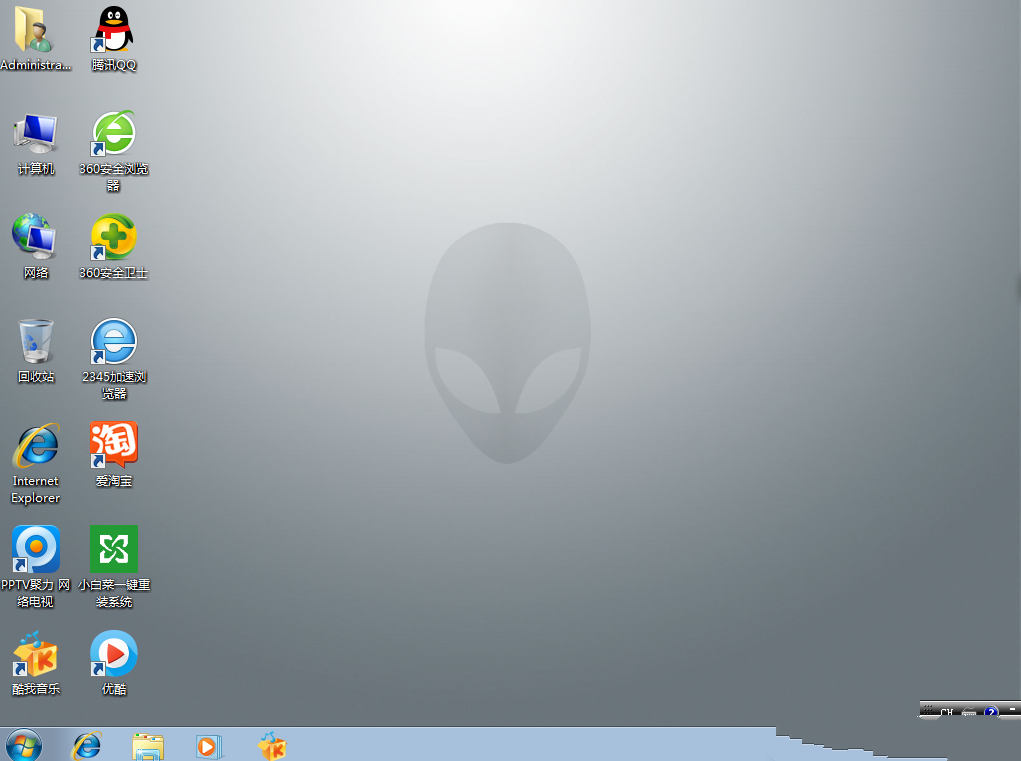Select the PPTV network TV icon
Image resolution: width=1021 pixels, height=761 pixels.
point(36,550)
